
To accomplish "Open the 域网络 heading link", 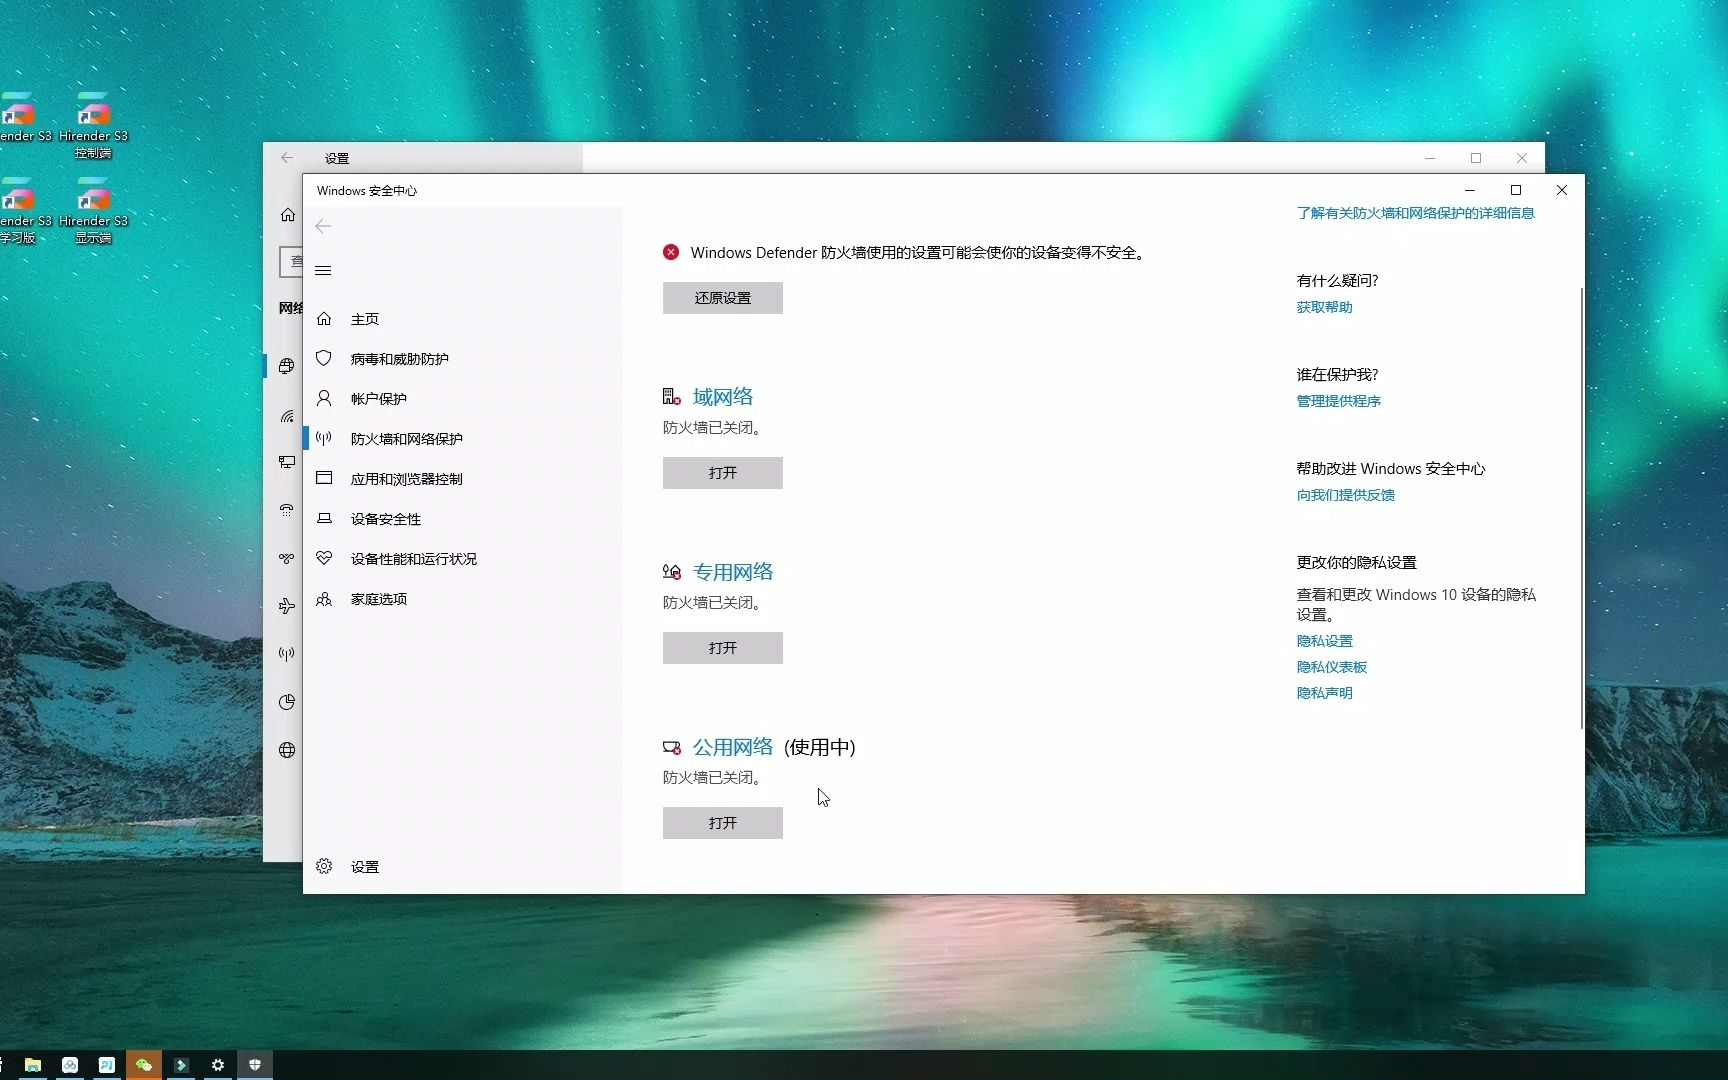I will click(x=723, y=397).
